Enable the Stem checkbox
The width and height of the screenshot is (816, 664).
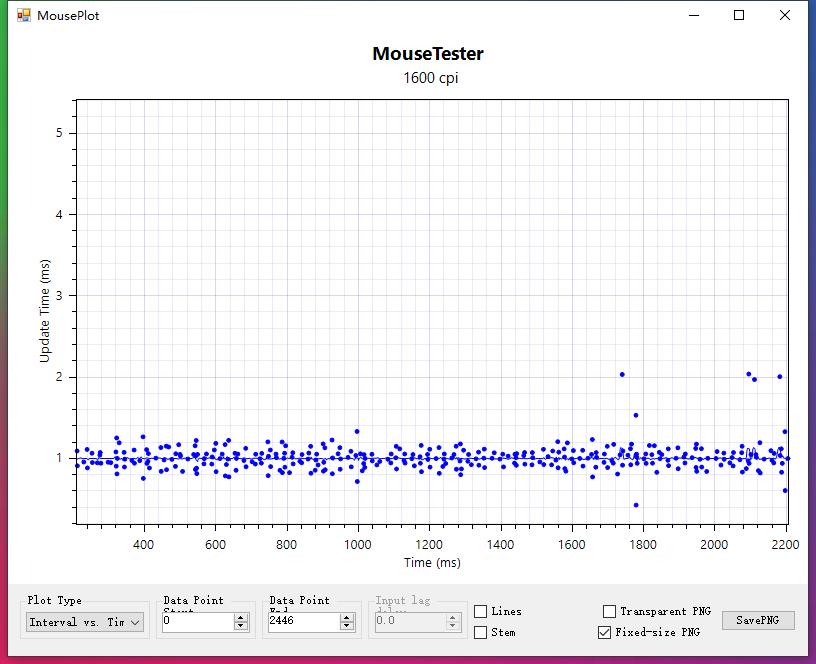click(x=481, y=632)
